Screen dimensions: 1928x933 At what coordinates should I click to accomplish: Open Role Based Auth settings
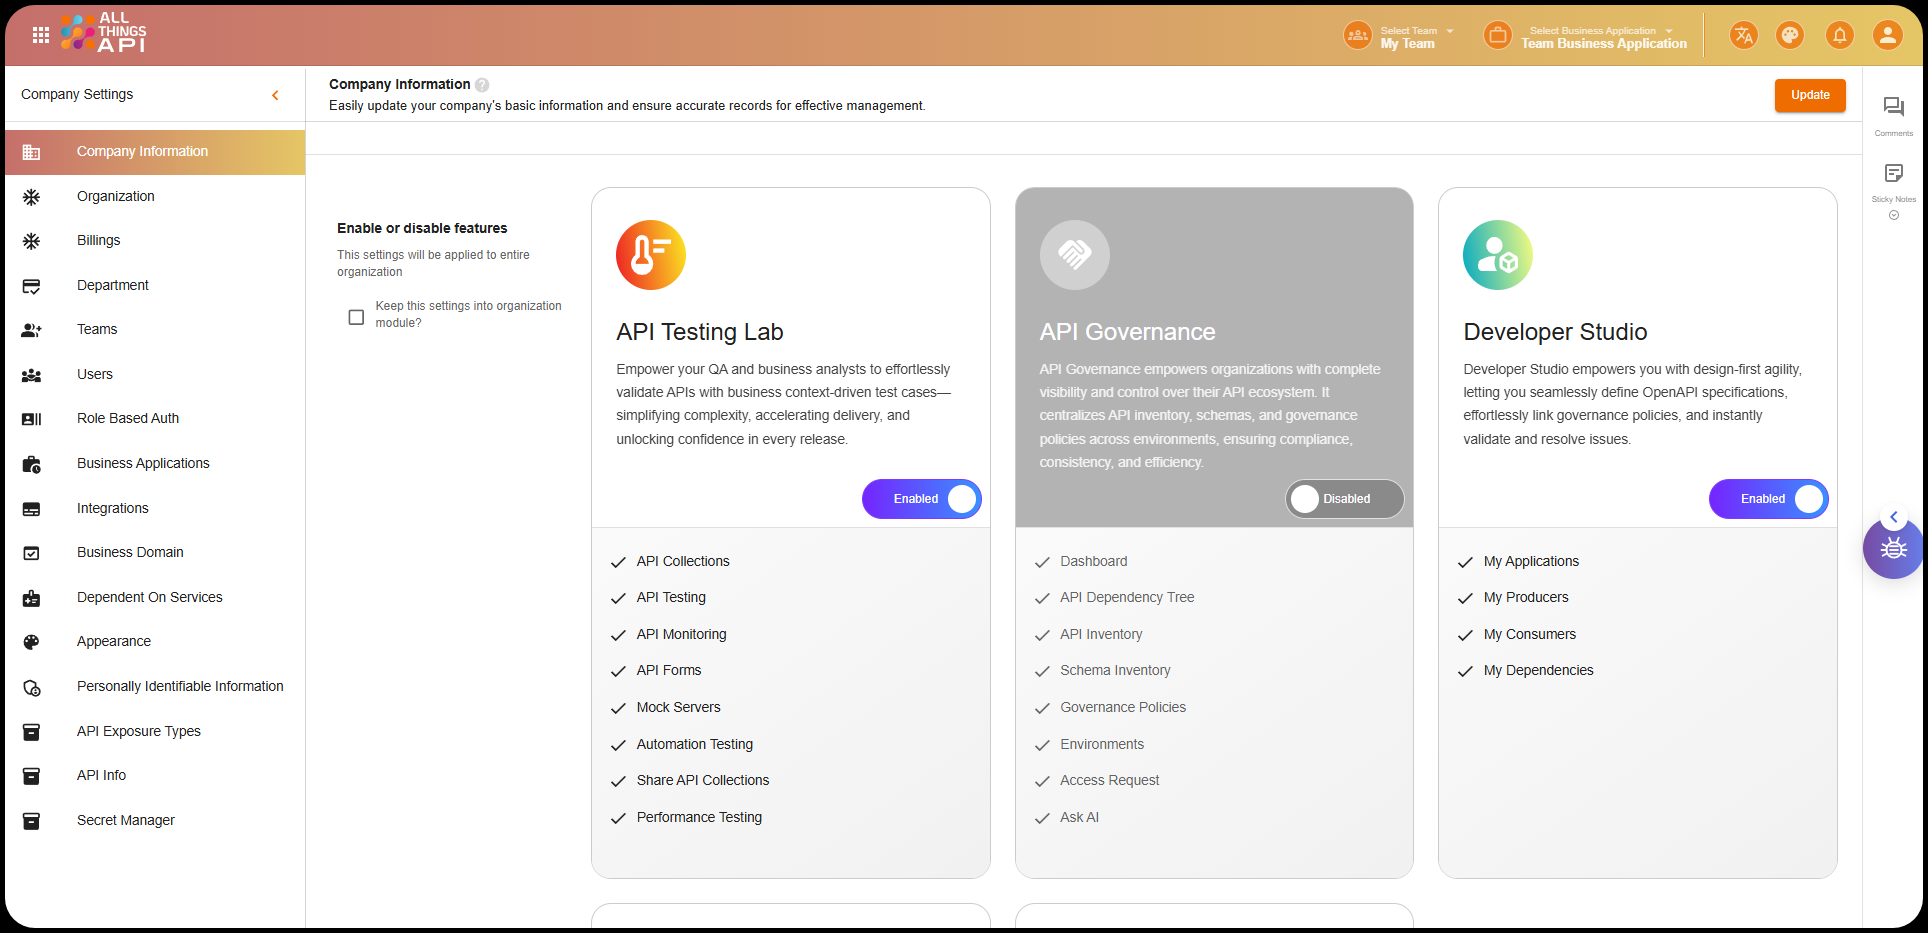(128, 419)
